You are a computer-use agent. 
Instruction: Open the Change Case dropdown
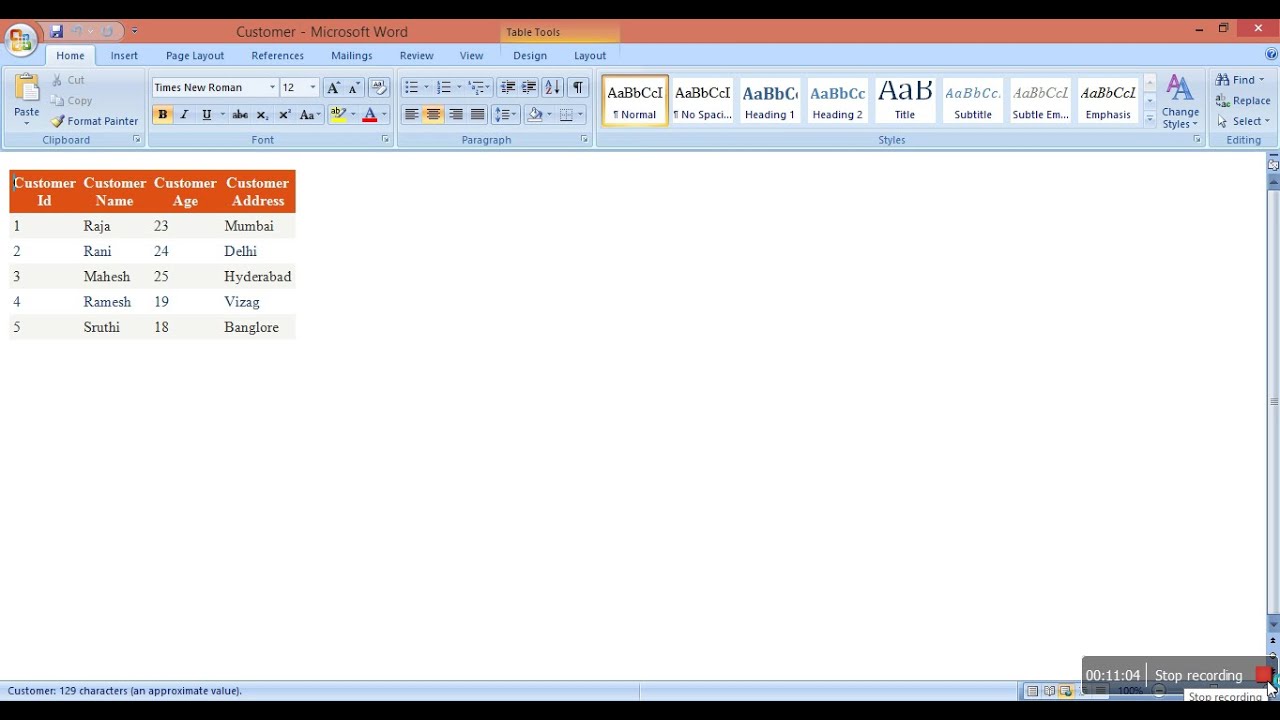pos(310,115)
